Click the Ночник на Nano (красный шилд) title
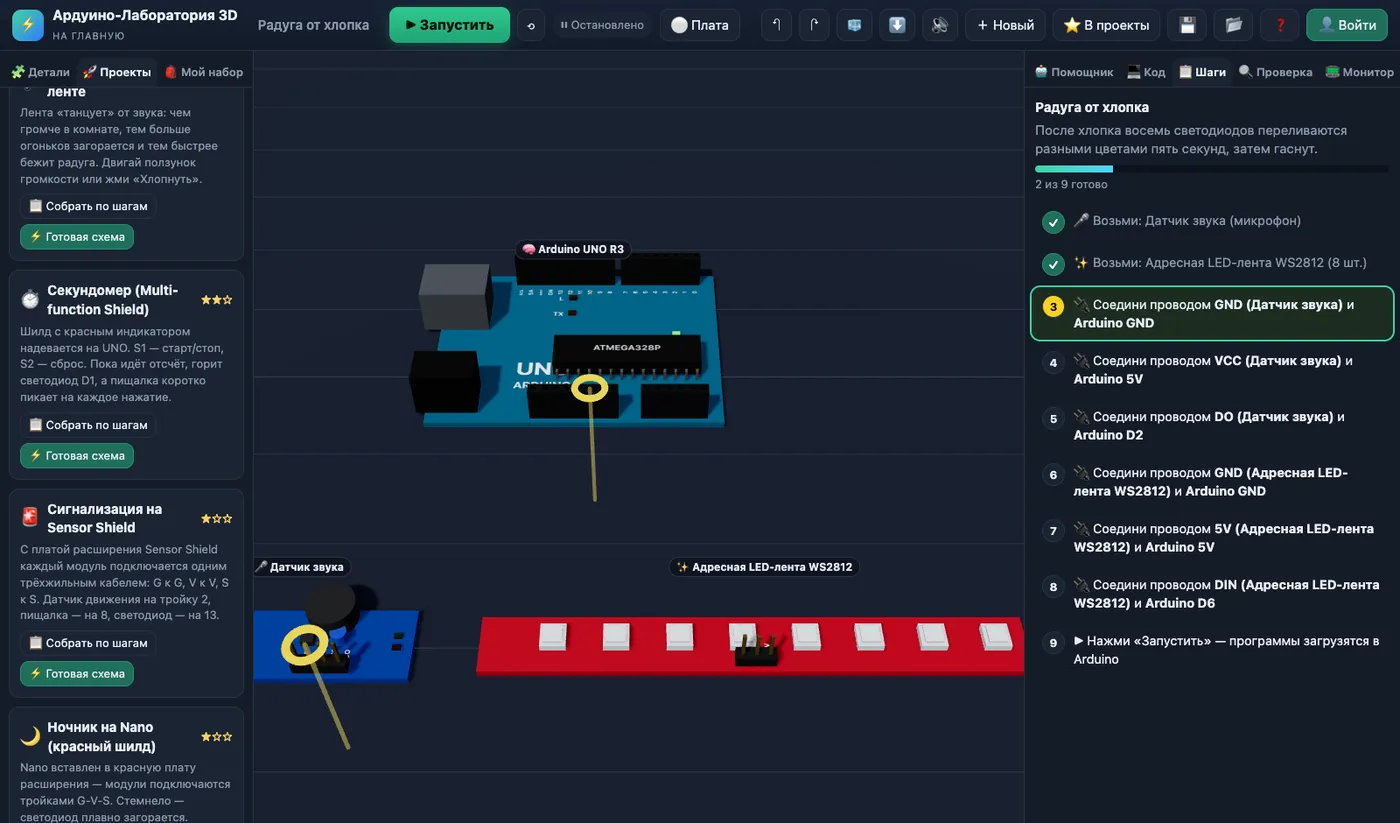 pos(101,736)
